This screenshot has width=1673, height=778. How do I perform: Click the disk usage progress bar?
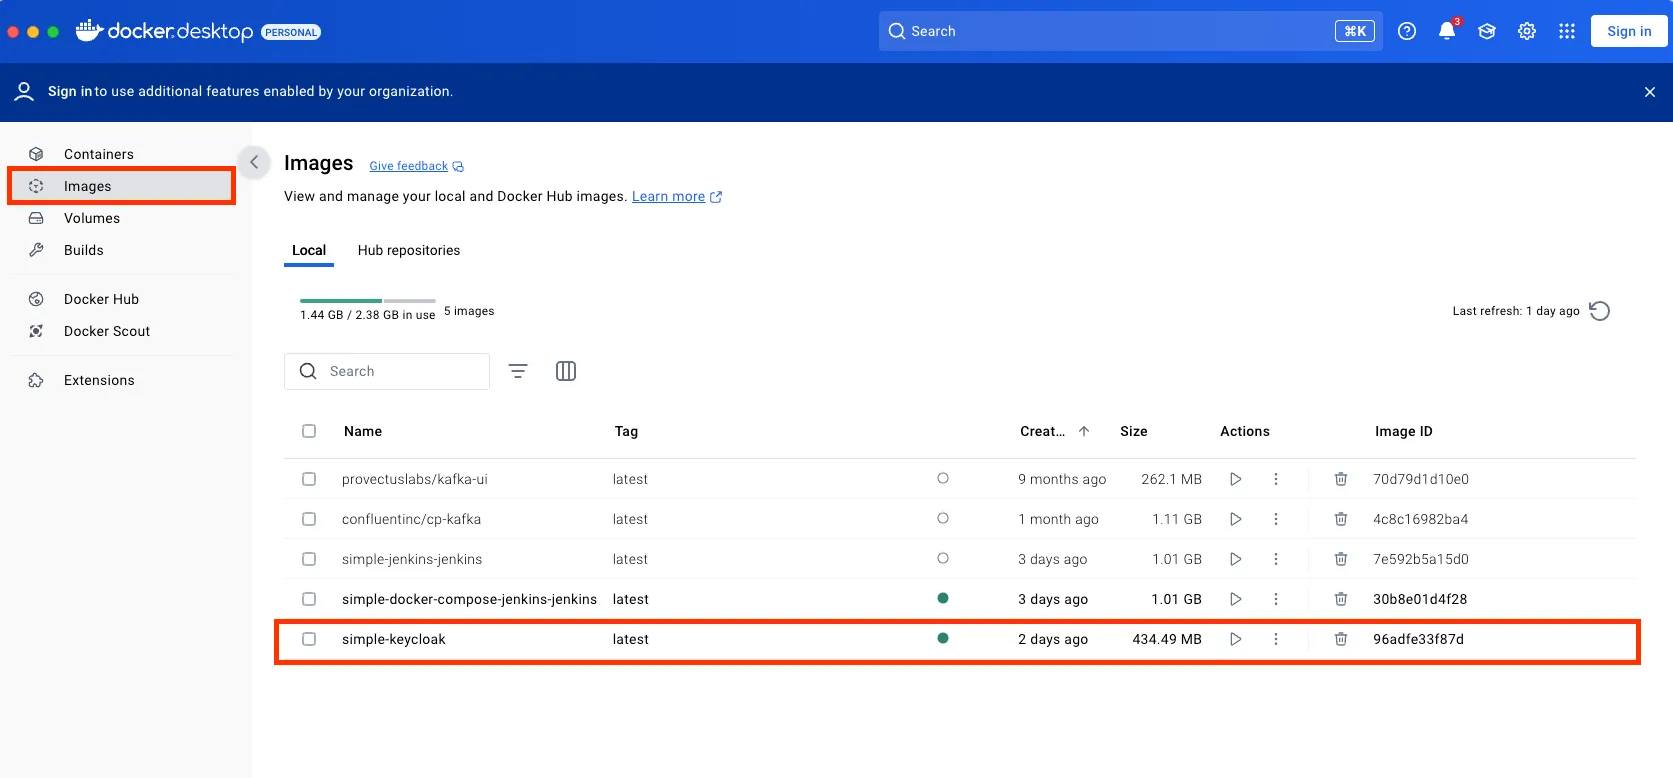click(368, 300)
